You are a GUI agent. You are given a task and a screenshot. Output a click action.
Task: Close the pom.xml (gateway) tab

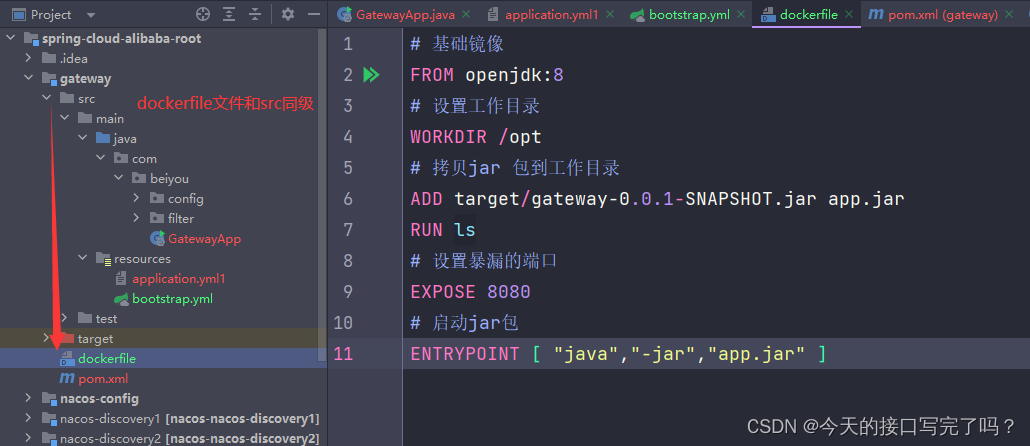pos(1010,14)
